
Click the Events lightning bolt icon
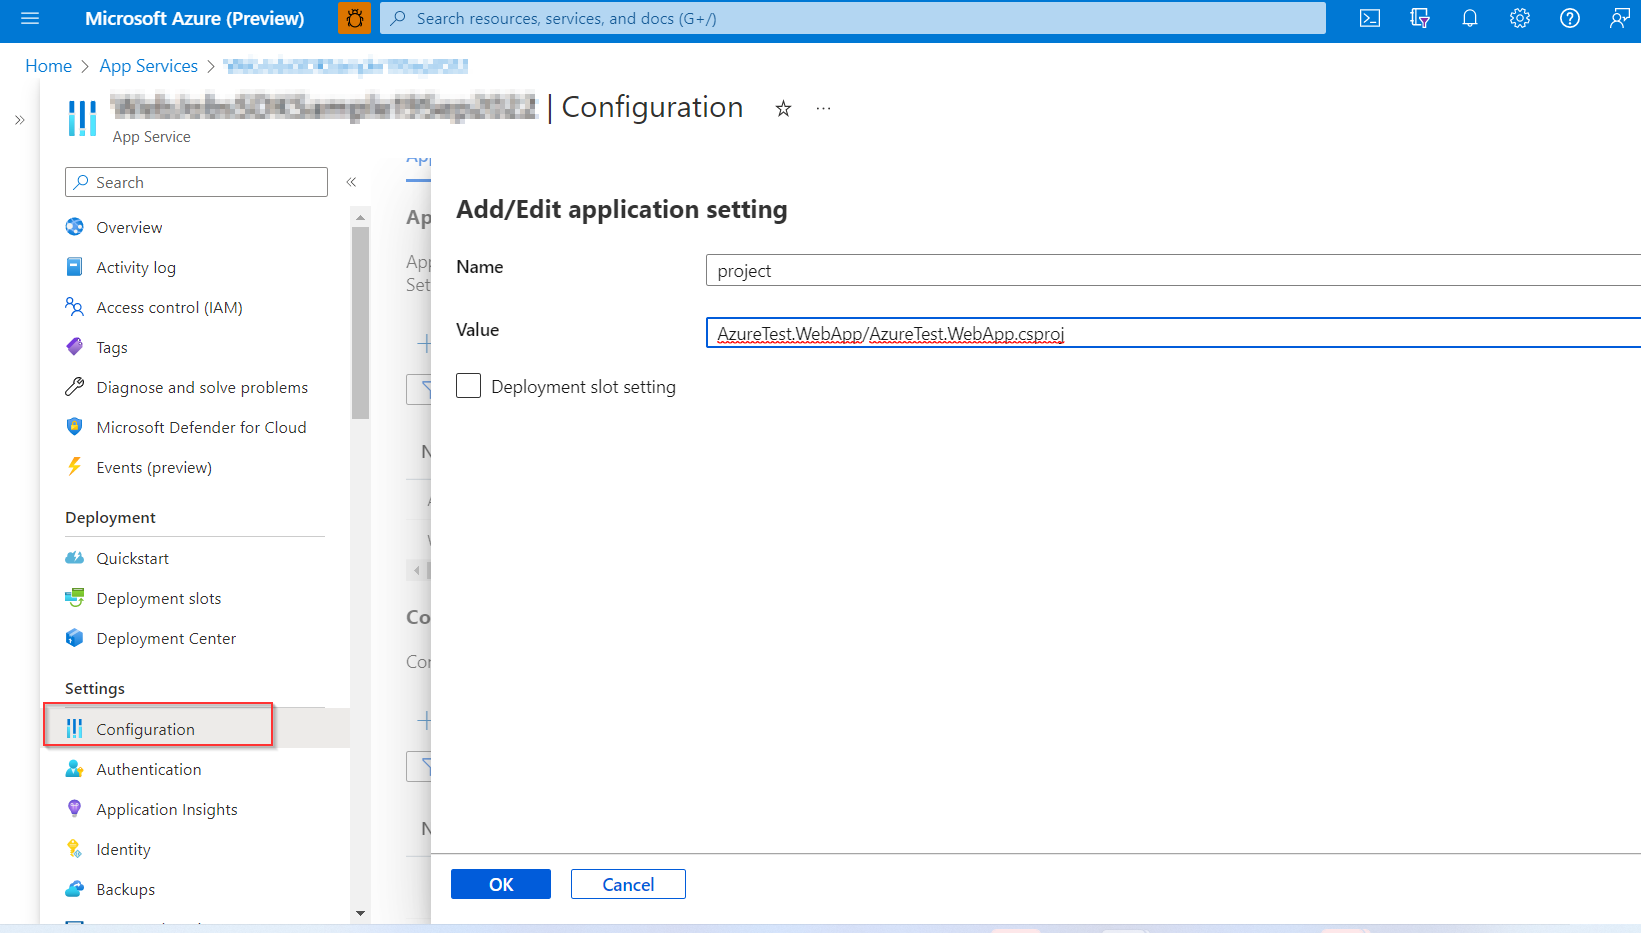click(x=75, y=467)
